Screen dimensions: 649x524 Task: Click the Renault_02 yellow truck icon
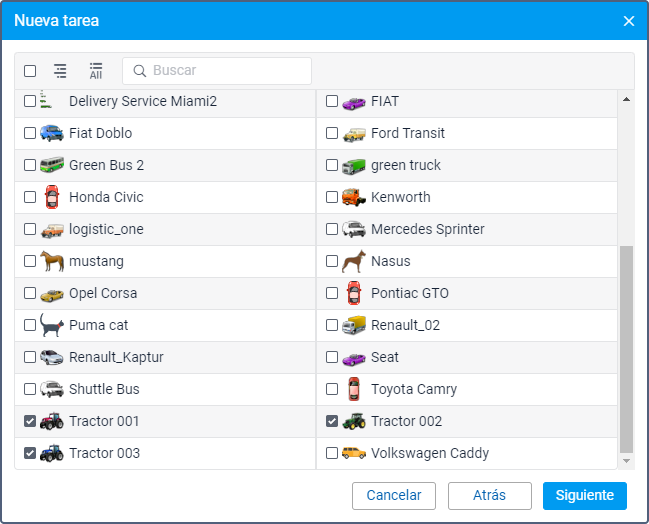(x=354, y=325)
